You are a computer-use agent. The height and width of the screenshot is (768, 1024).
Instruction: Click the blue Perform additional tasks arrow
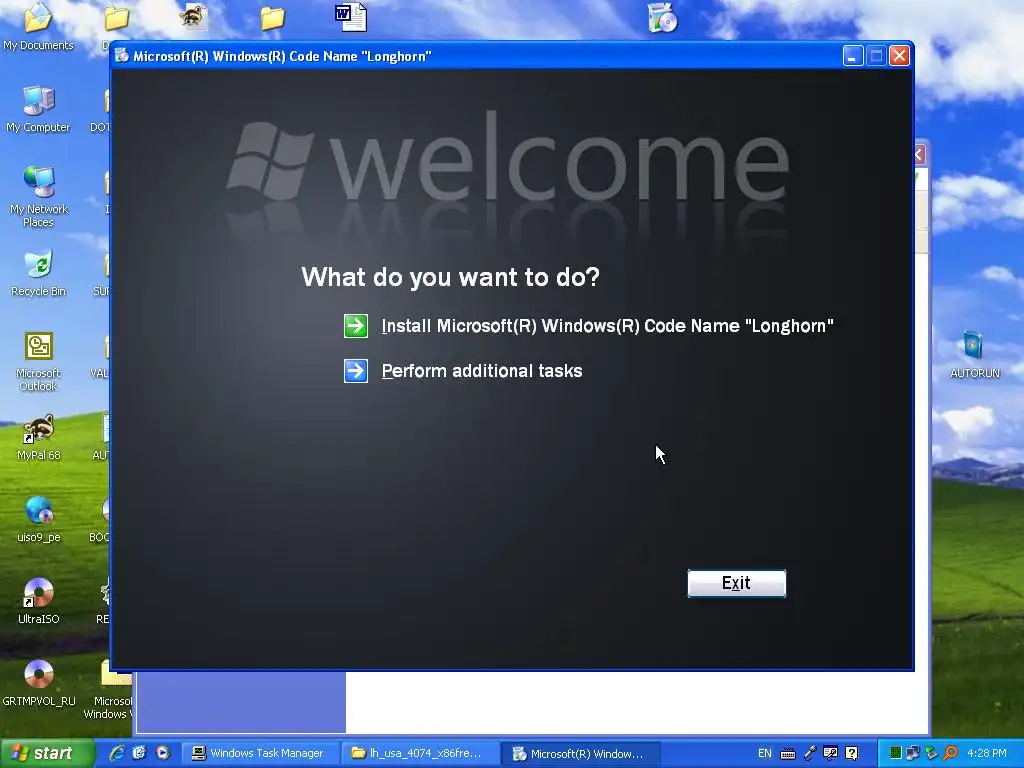pos(356,371)
